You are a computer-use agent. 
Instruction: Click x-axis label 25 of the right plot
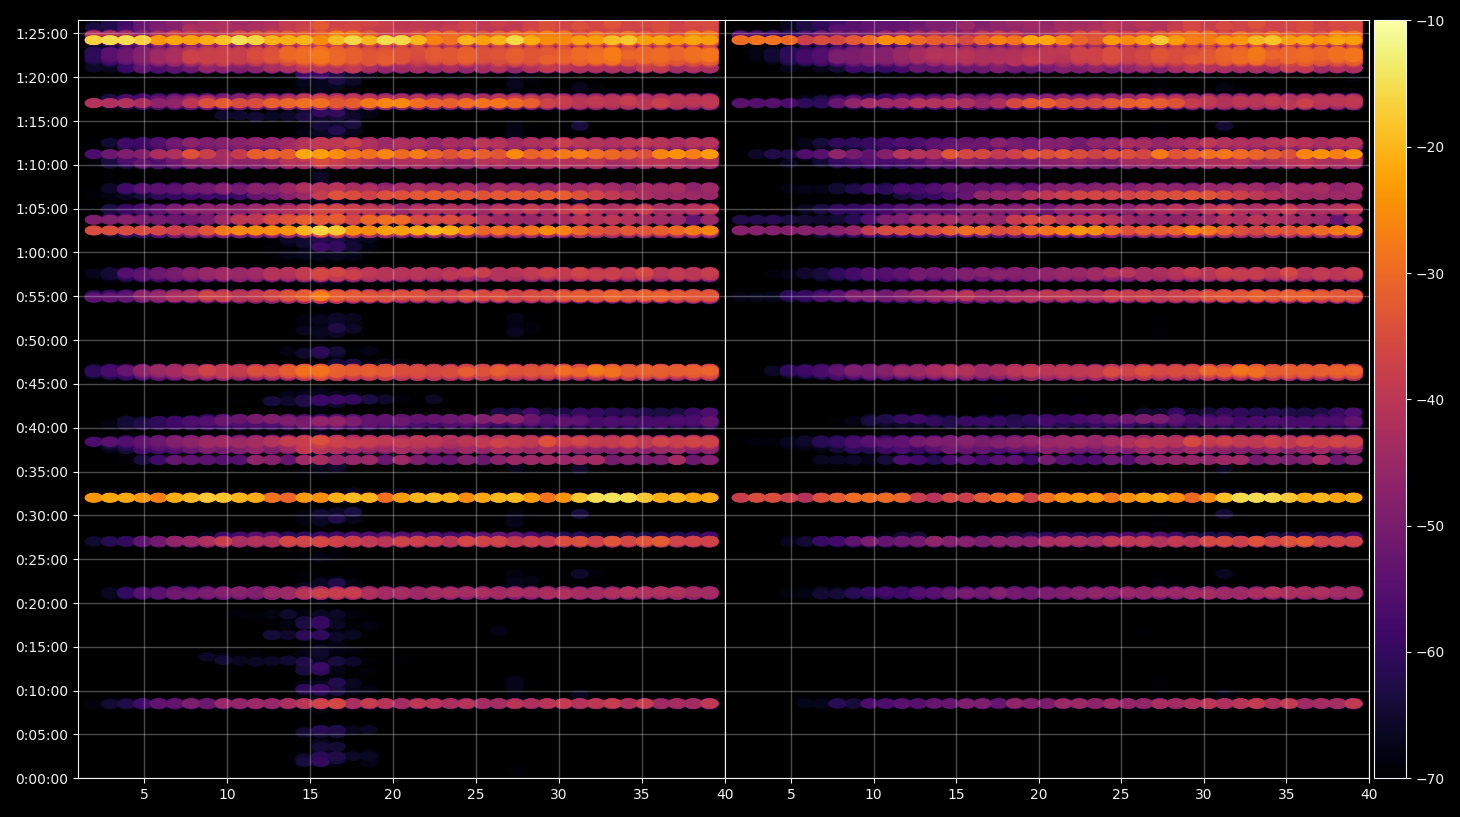1121,795
